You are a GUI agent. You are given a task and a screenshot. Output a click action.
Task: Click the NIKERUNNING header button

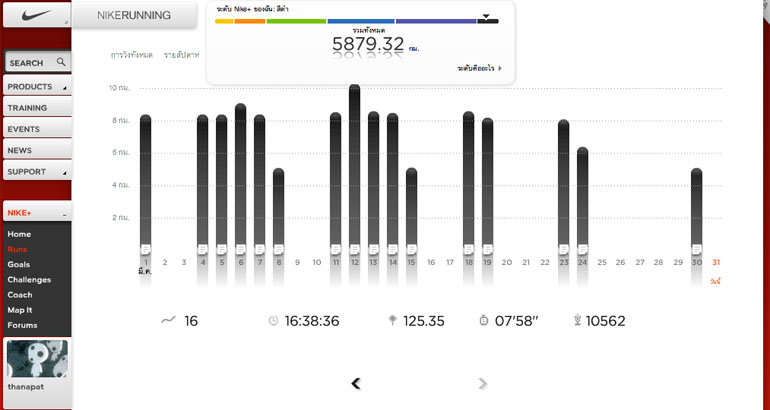[136, 16]
